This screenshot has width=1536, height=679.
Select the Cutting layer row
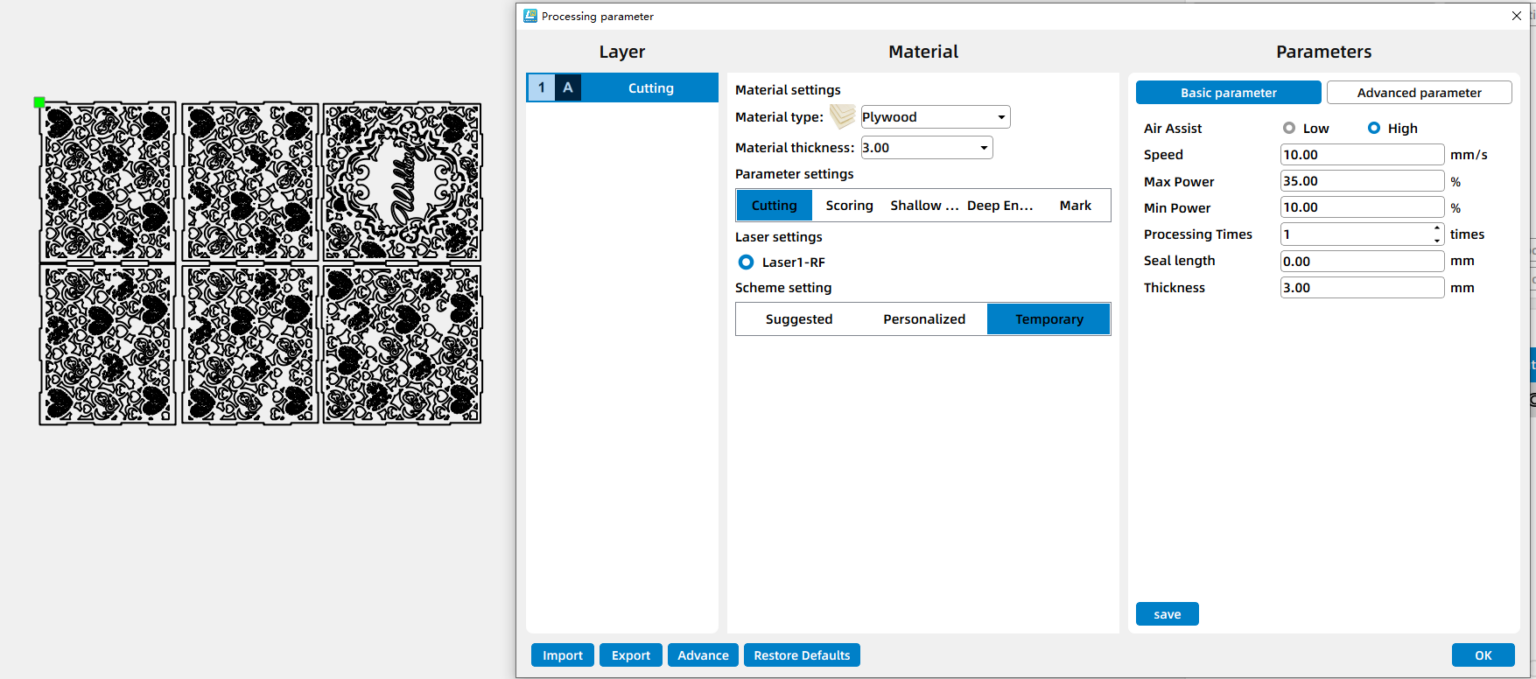click(x=650, y=88)
